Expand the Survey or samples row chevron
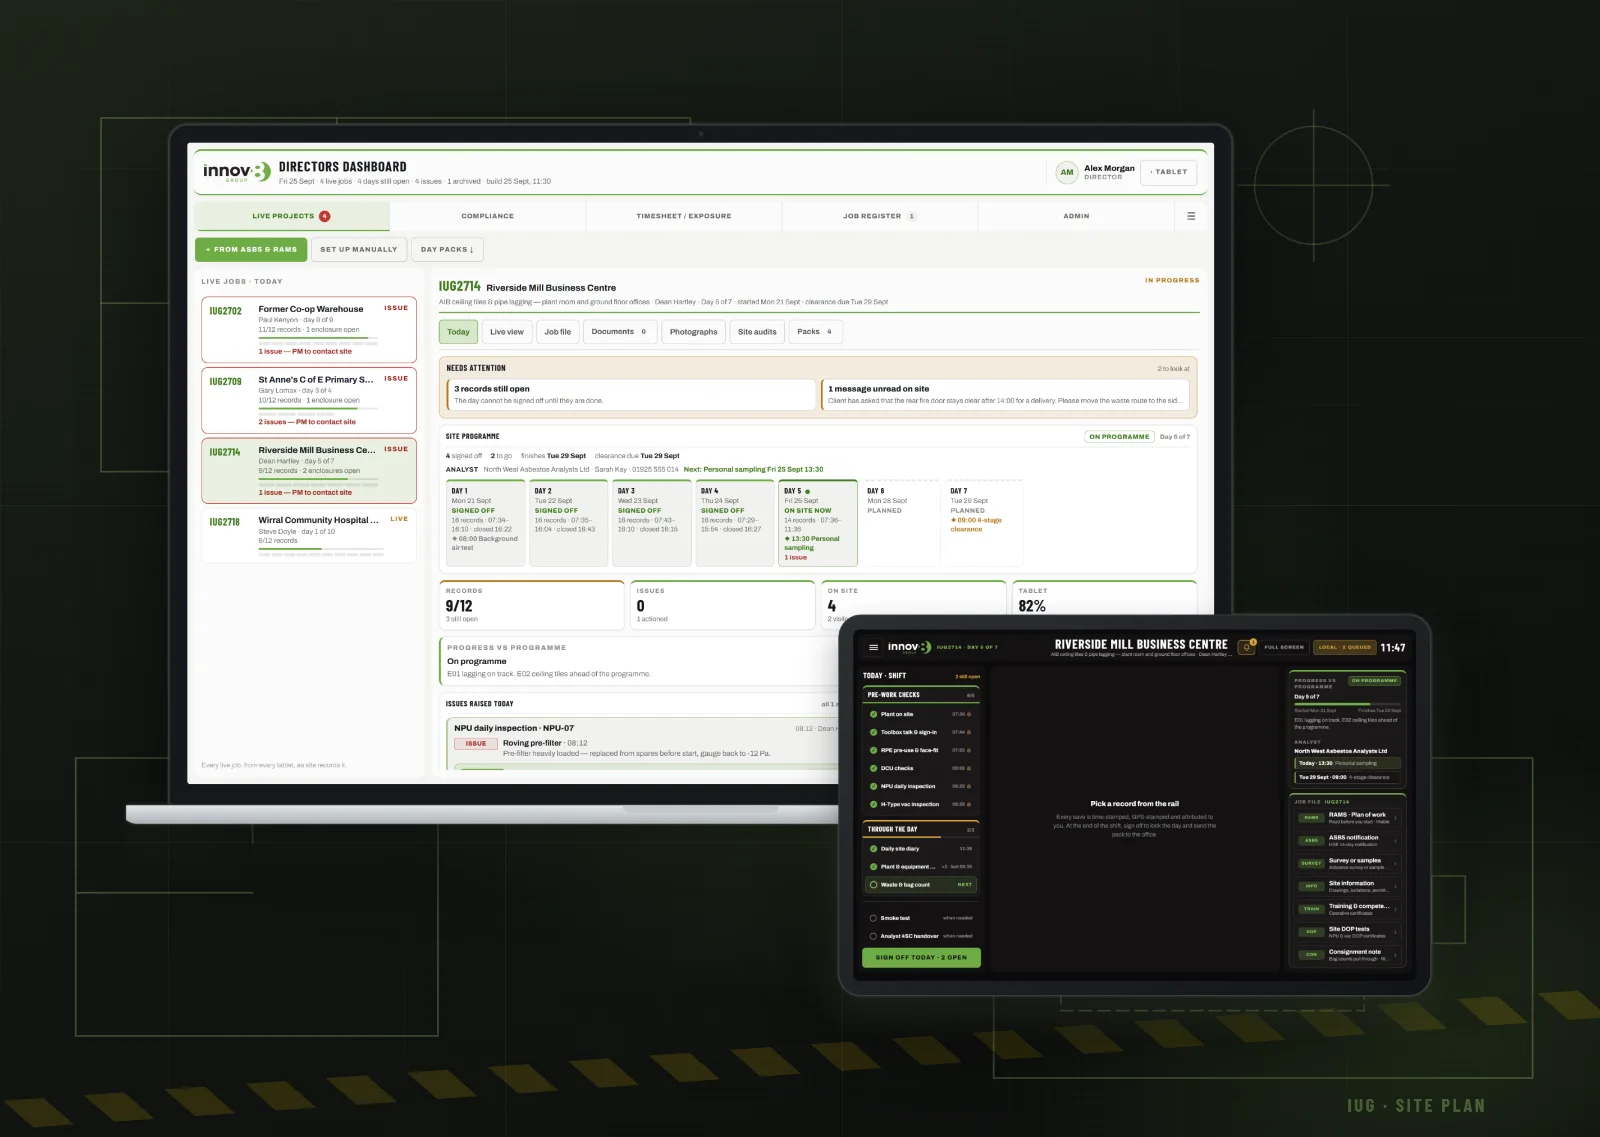The height and width of the screenshot is (1137, 1600). (1395, 863)
